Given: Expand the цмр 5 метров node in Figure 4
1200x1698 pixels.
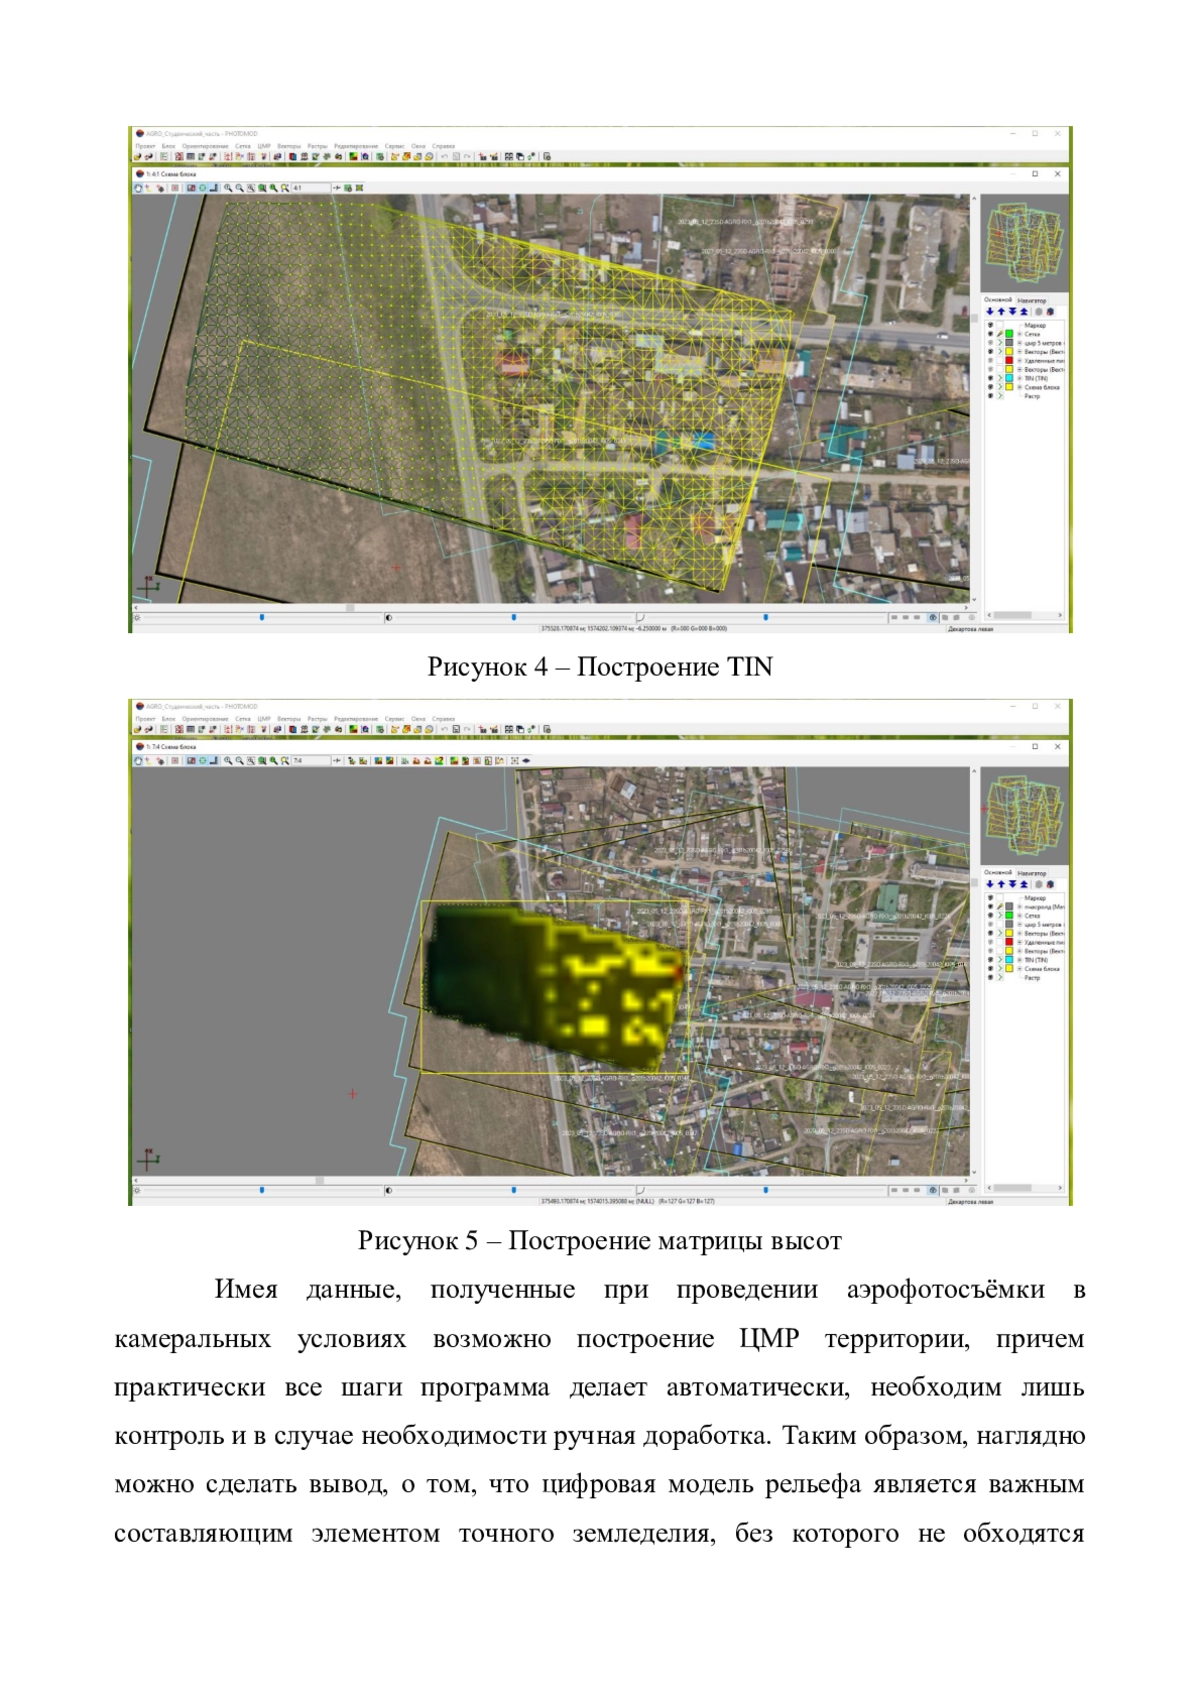Looking at the screenshot, I should [1020, 343].
